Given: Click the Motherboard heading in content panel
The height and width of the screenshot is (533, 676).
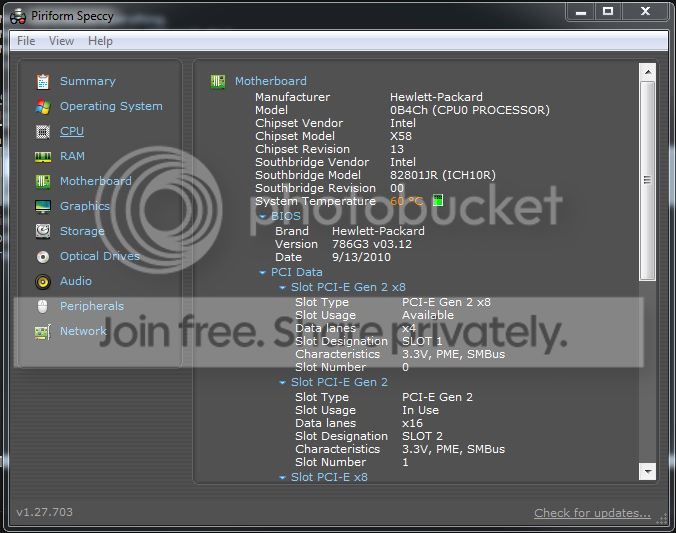Looking at the screenshot, I should point(271,81).
